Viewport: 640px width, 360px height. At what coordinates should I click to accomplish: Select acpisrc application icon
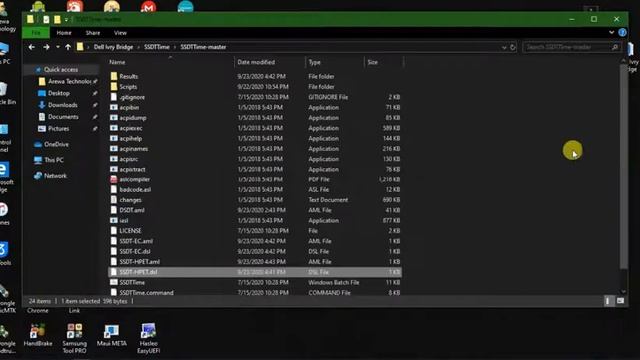pyautogui.click(x=114, y=159)
